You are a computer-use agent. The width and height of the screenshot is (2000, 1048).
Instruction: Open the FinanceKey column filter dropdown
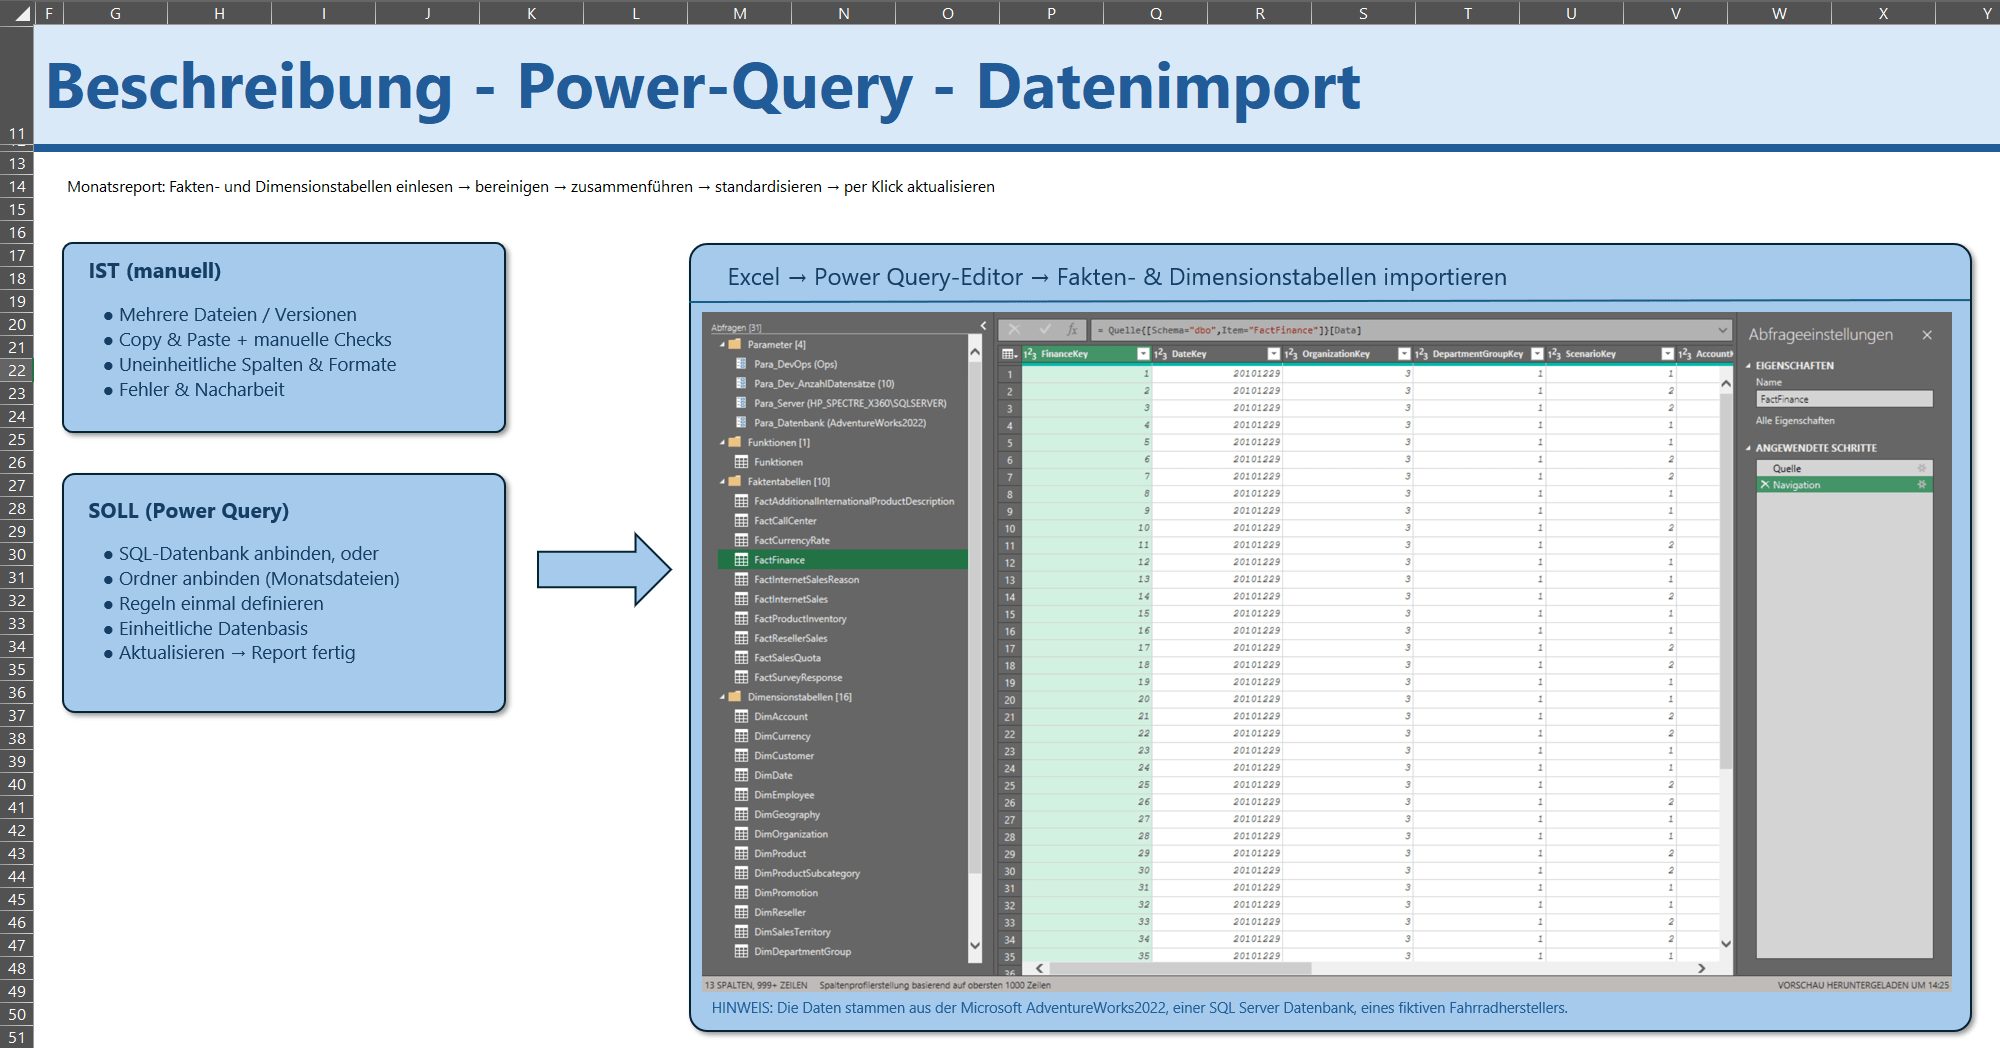(x=1142, y=354)
